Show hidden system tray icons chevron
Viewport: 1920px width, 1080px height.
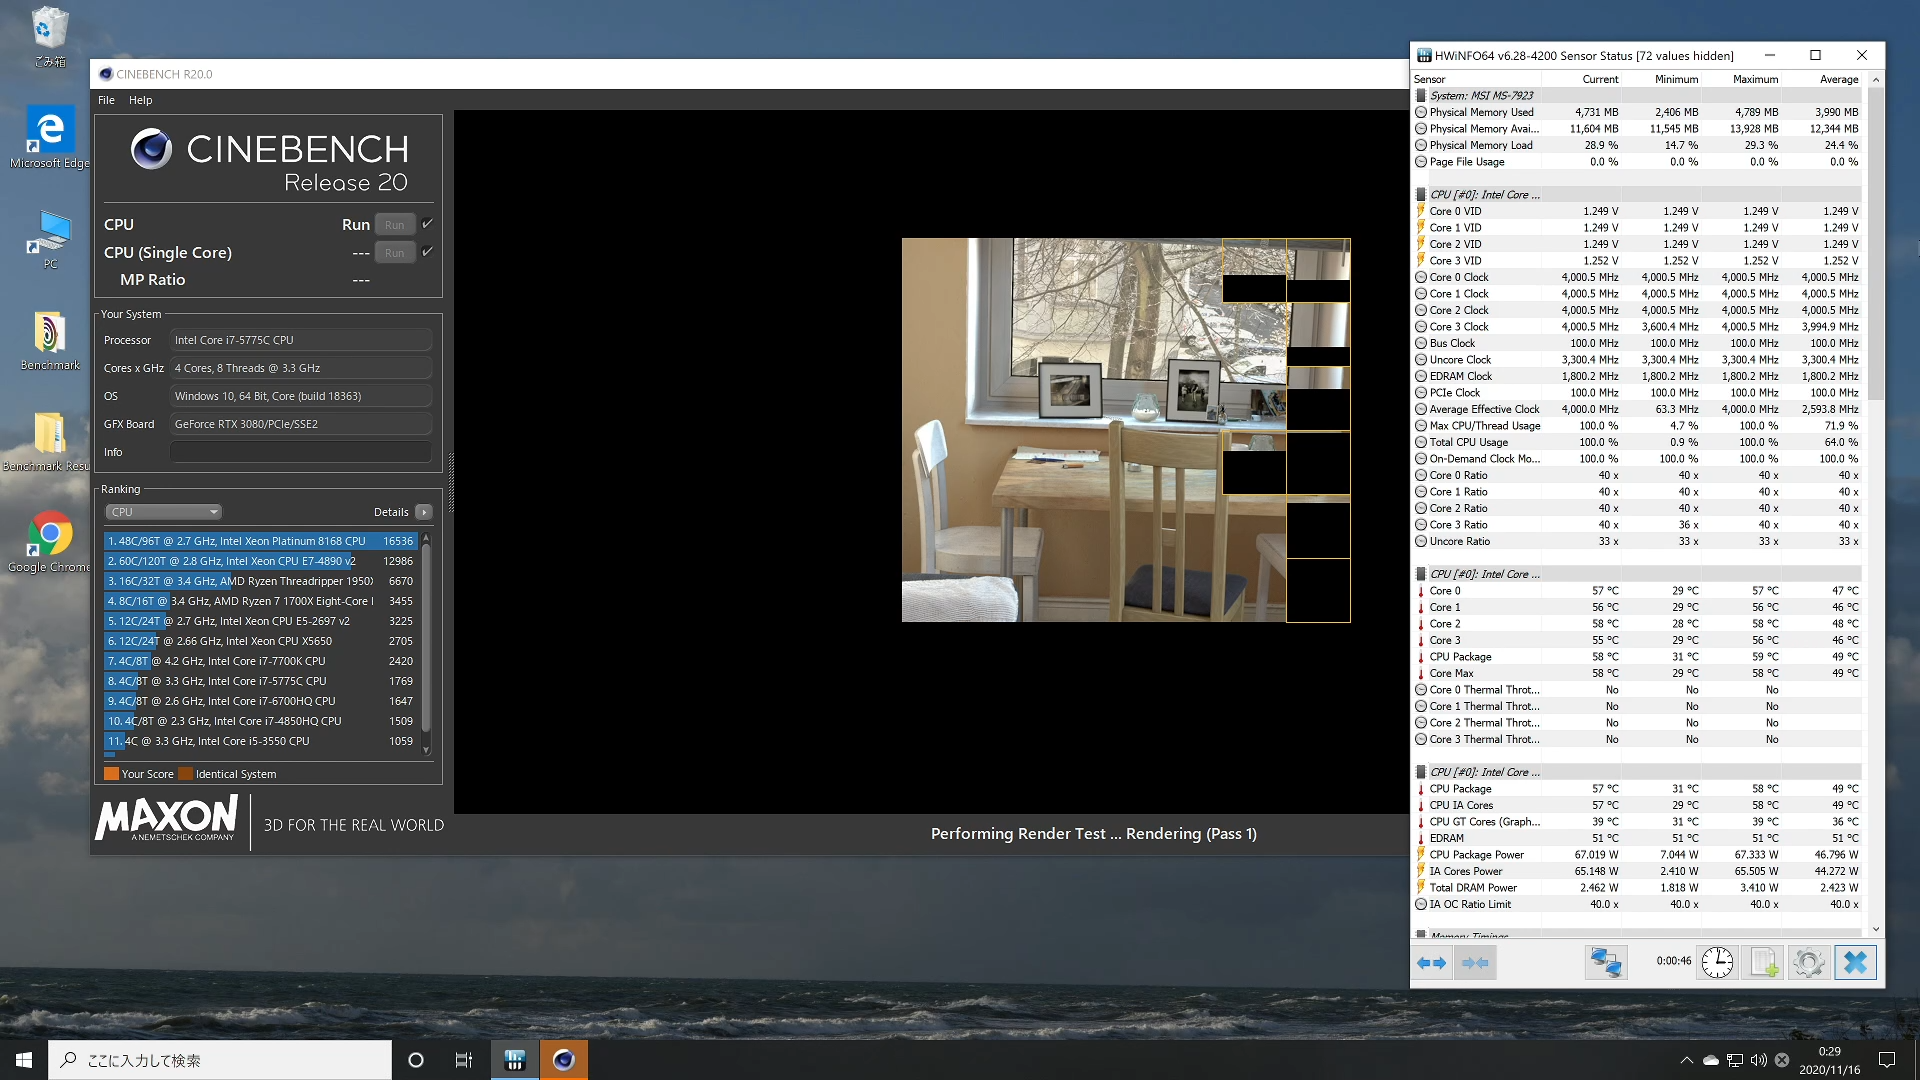pos(1686,1060)
